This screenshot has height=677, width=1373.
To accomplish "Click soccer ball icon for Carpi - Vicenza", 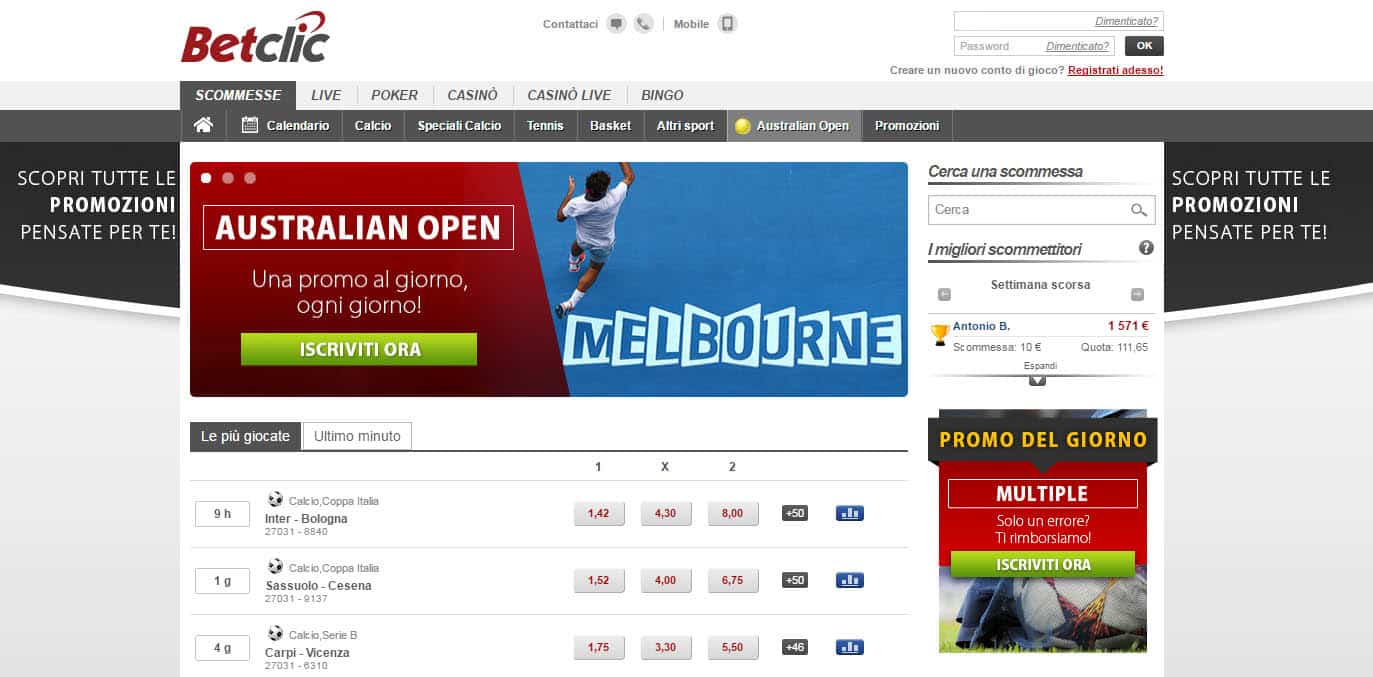I will click(275, 633).
